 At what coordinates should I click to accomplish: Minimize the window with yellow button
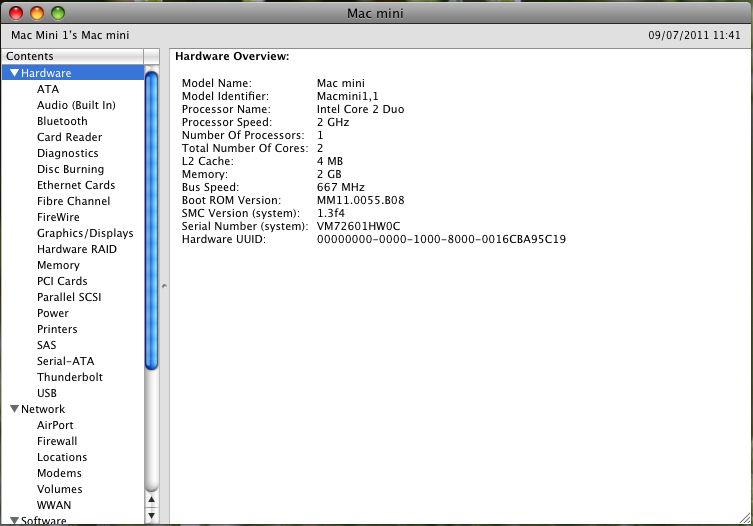click(x=37, y=13)
